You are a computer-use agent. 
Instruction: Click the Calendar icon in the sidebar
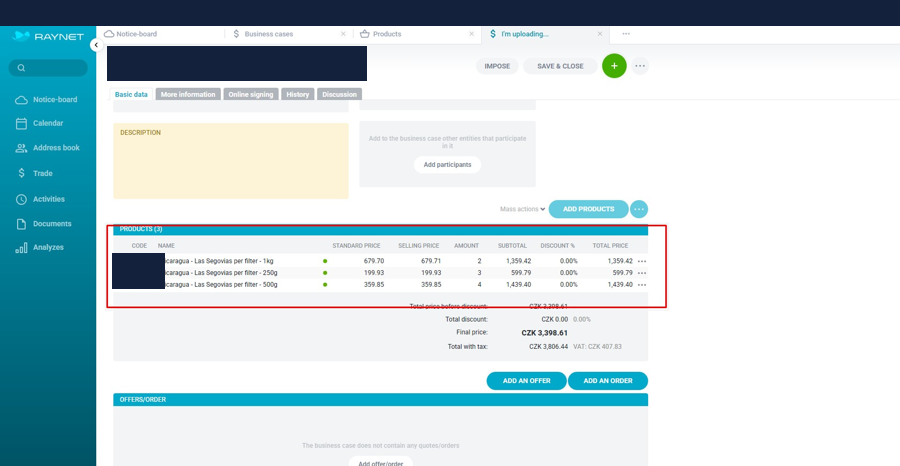click(21, 123)
